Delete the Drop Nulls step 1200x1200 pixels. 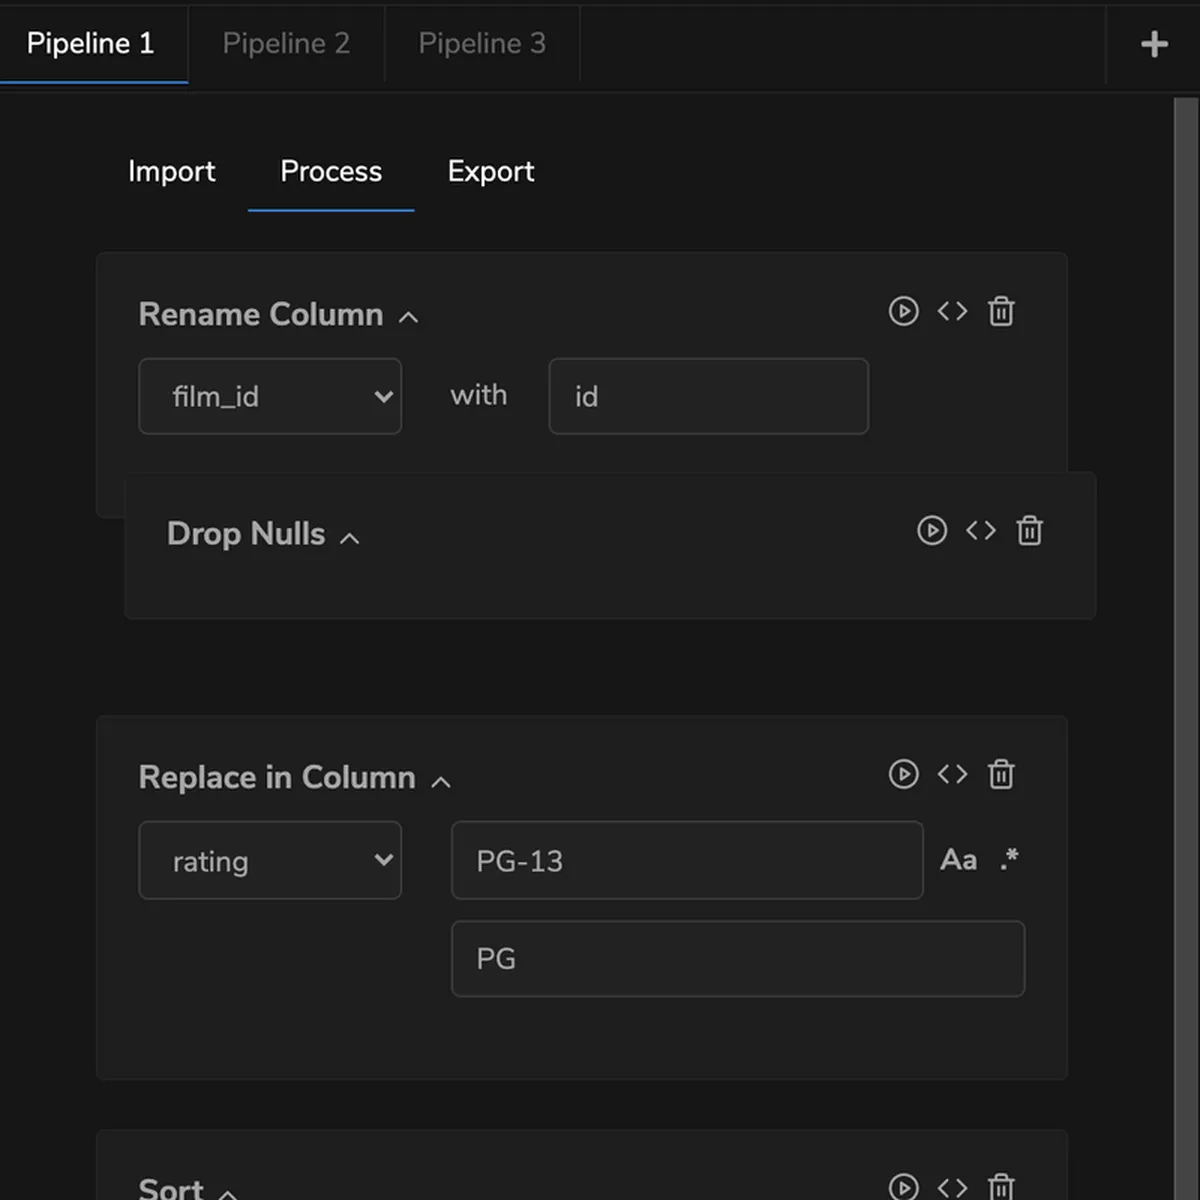1030,530
